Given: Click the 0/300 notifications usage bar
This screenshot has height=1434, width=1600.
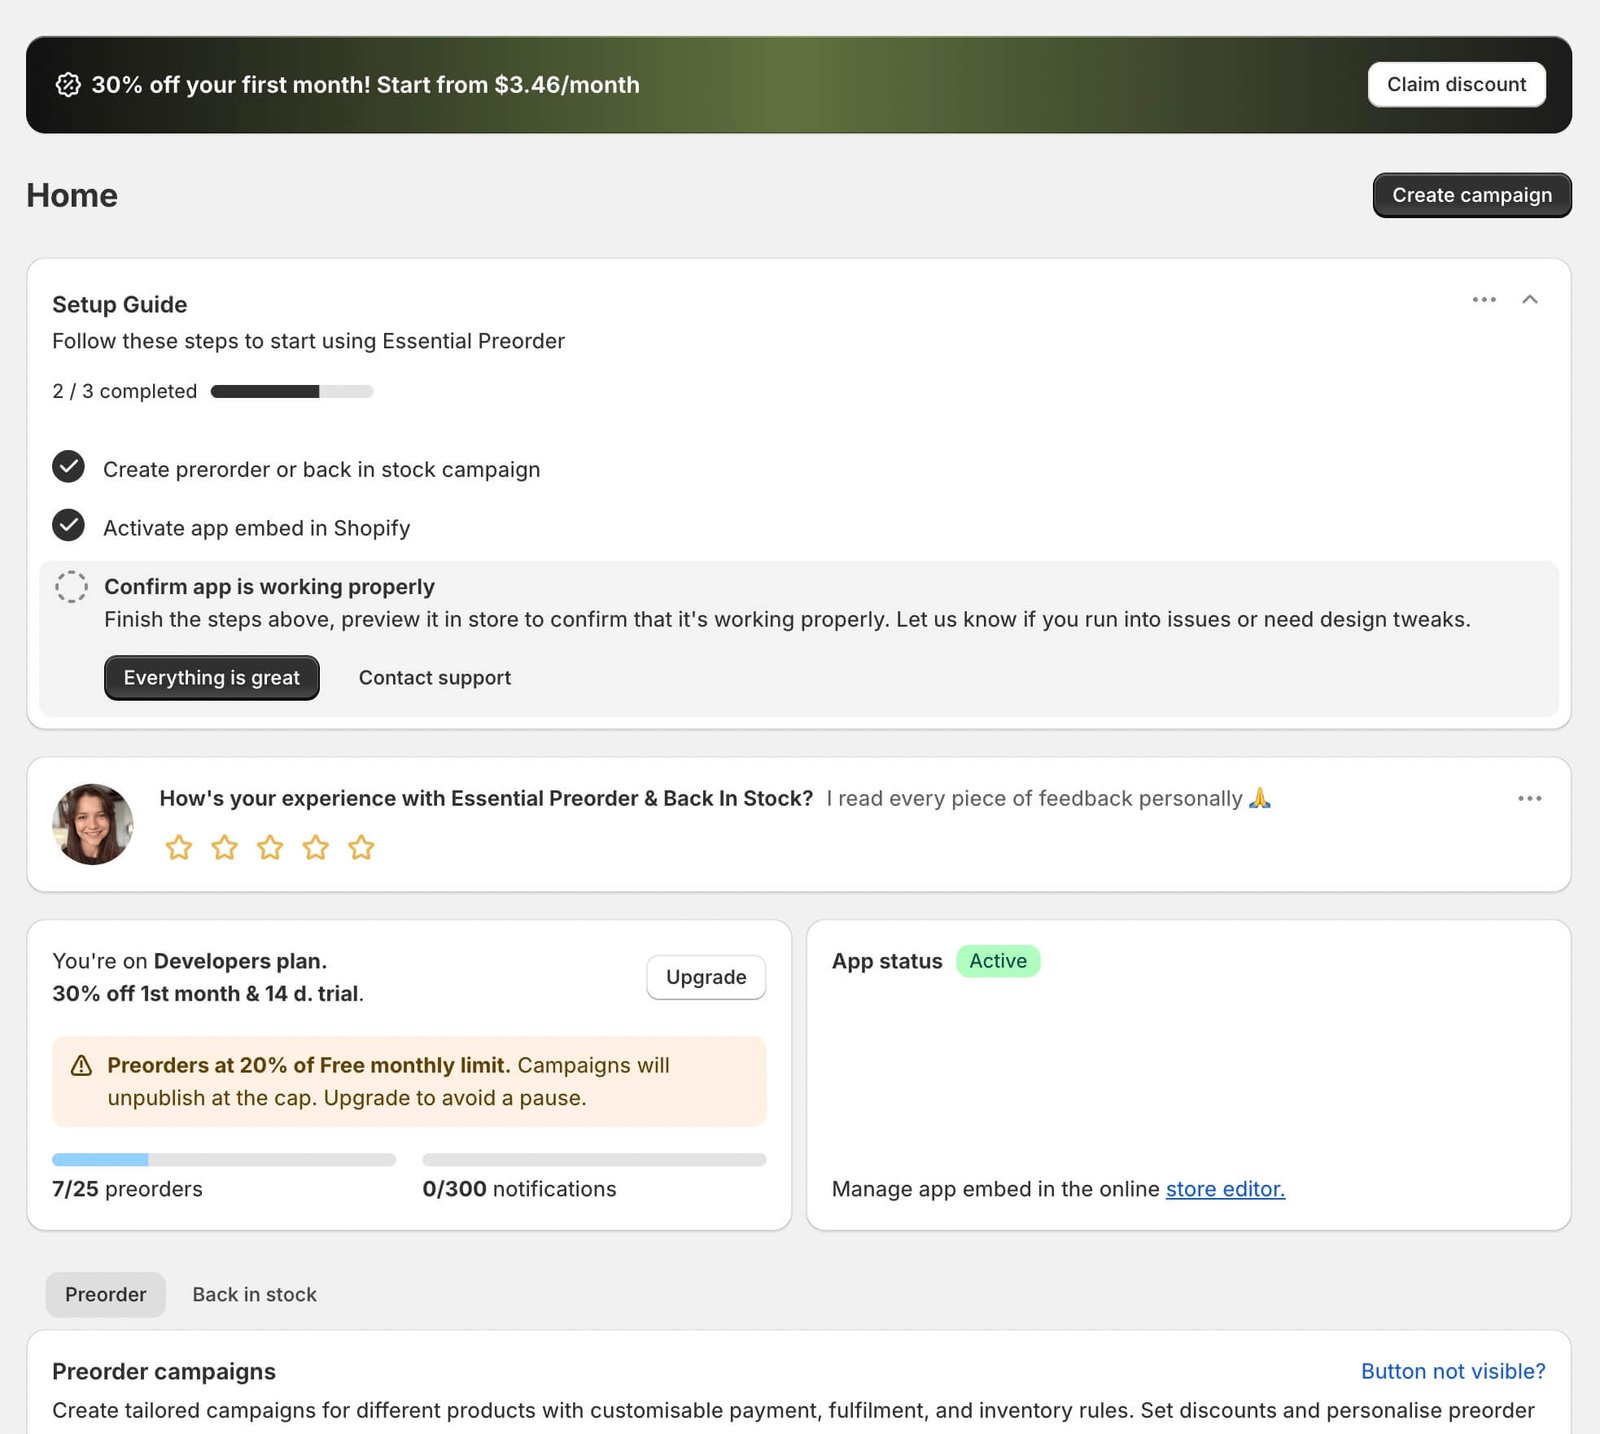Looking at the screenshot, I should pos(594,1160).
